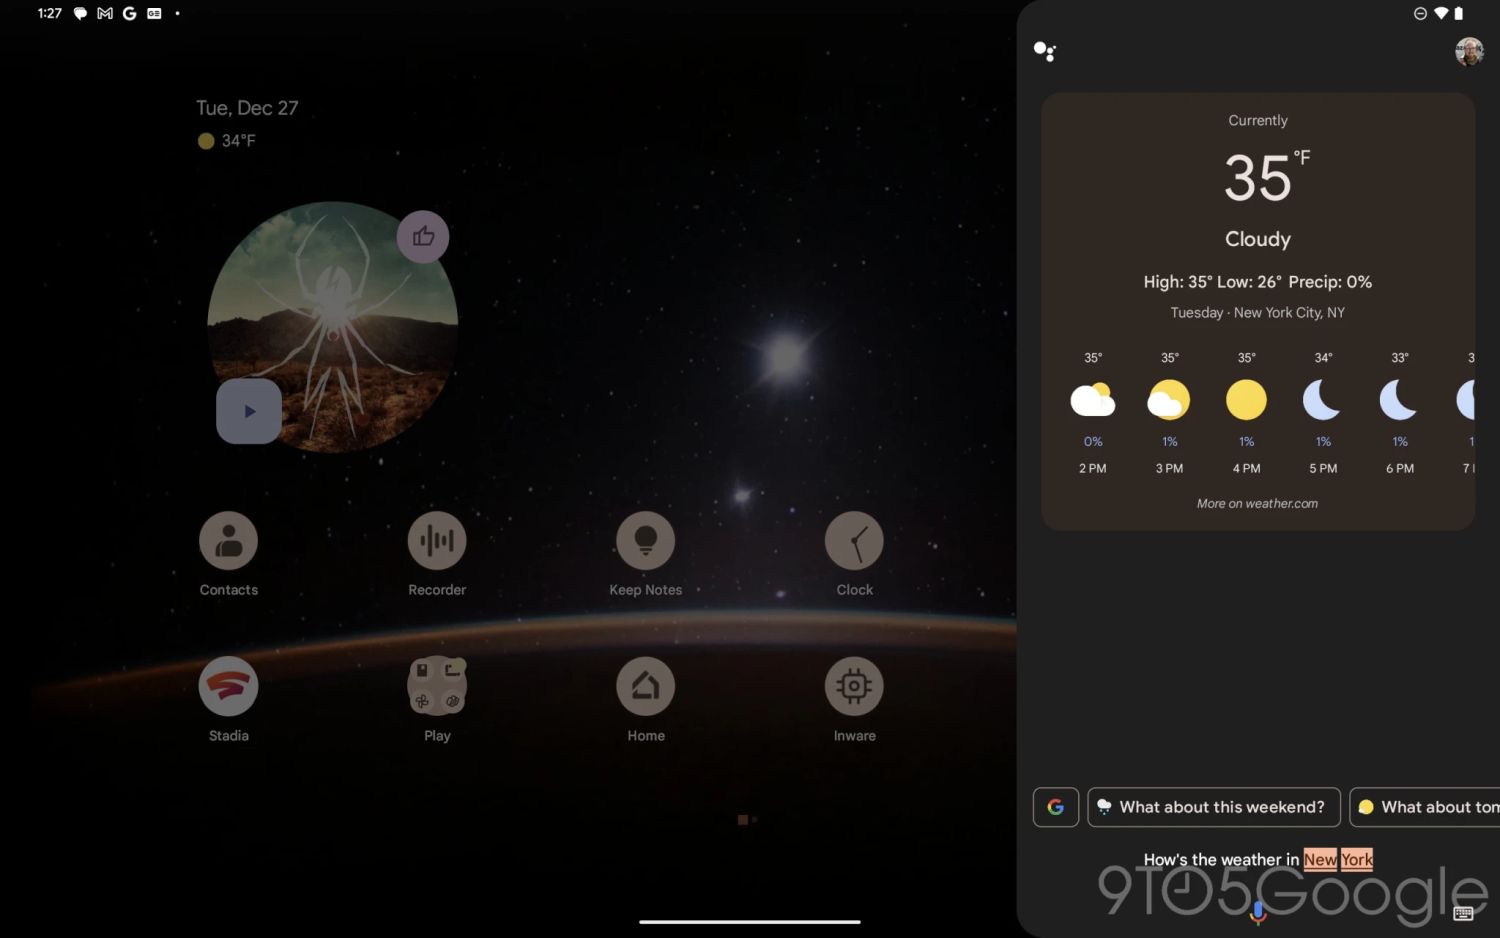Open the Google Home app
The height and width of the screenshot is (938, 1500).
tap(645, 687)
